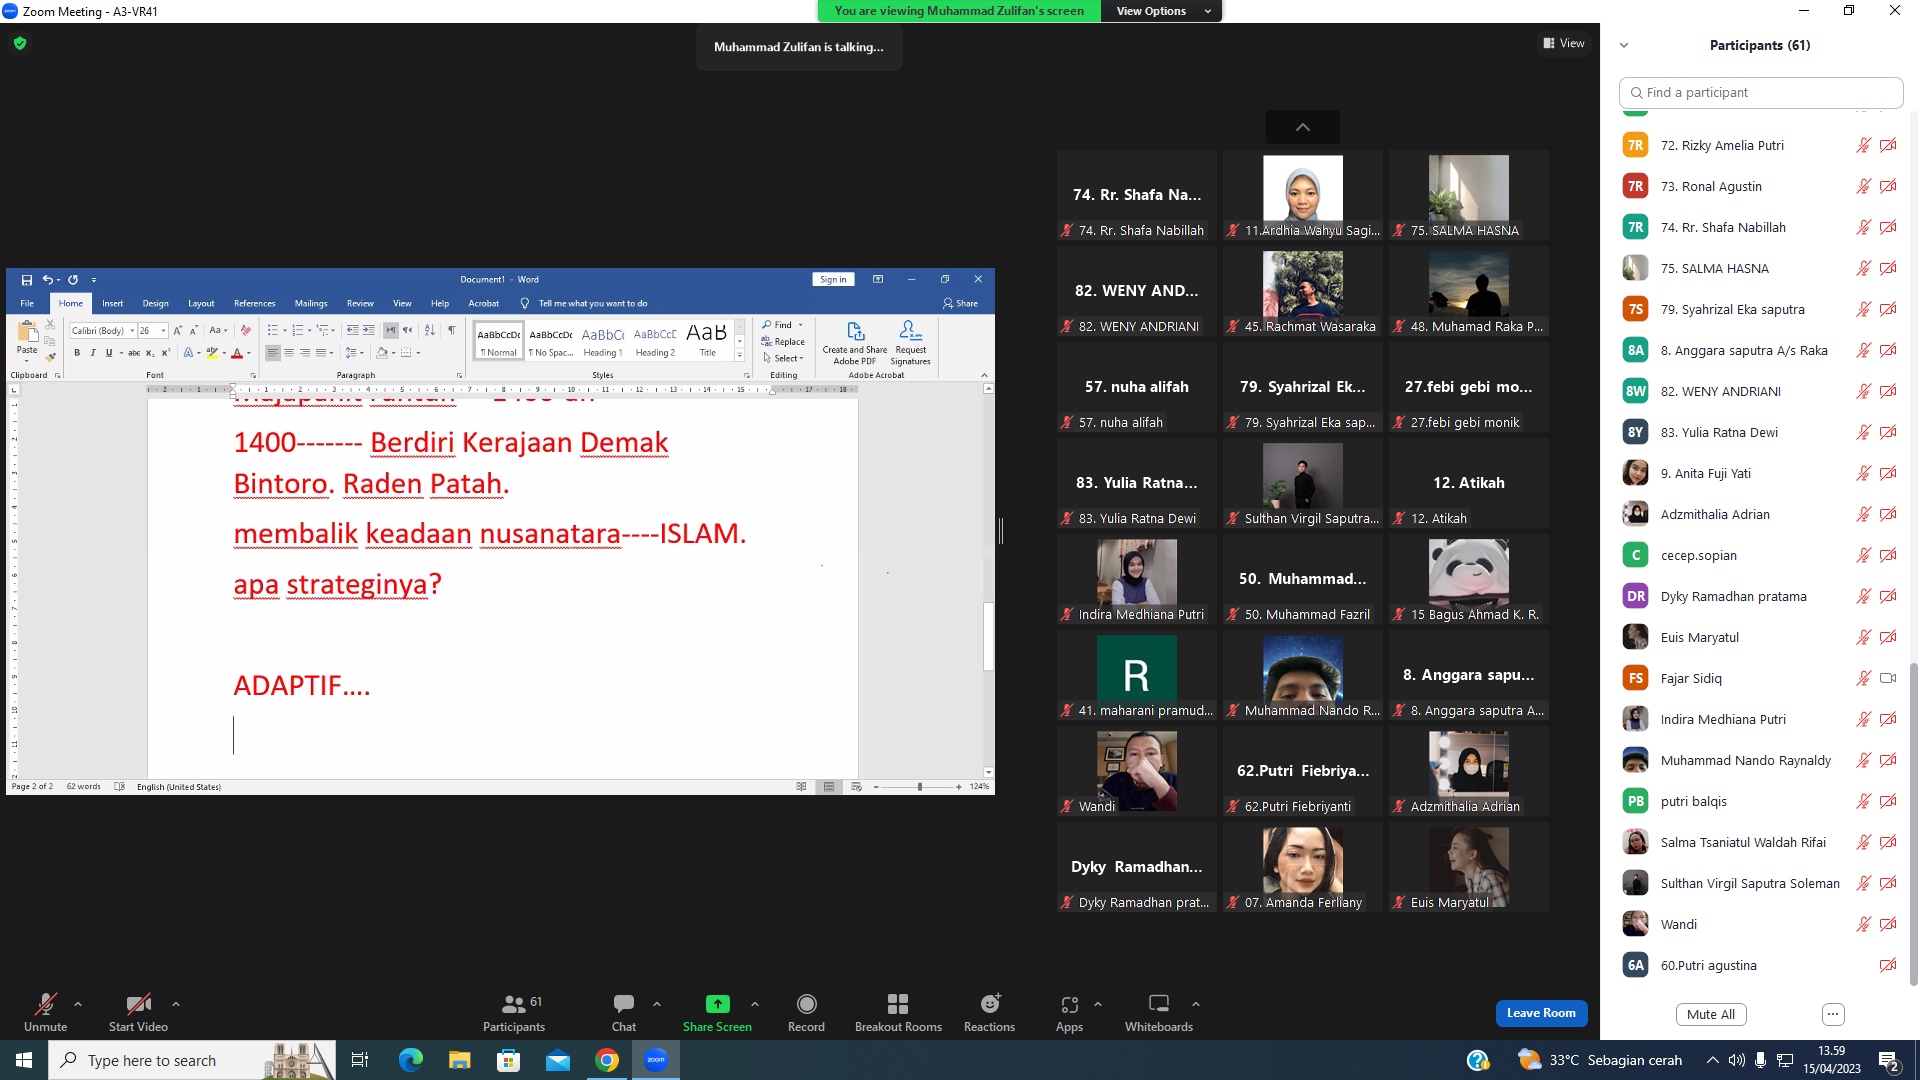Toggle mute for Fajar Sidiq in participants list
This screenshot has width=1920, height=1080.
[1863, 678]
